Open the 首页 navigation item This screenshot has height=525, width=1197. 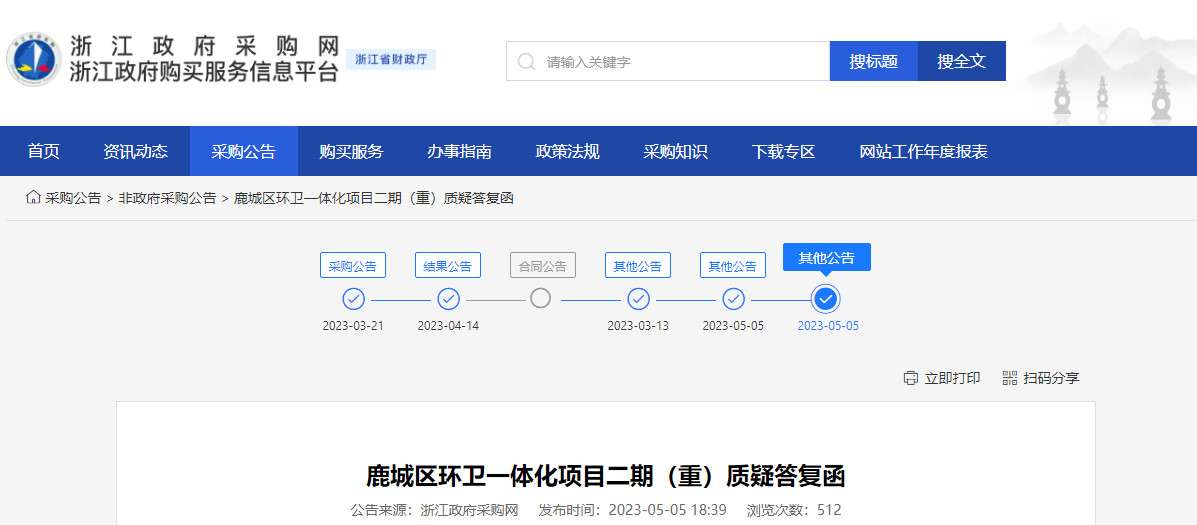coord(44,151)
